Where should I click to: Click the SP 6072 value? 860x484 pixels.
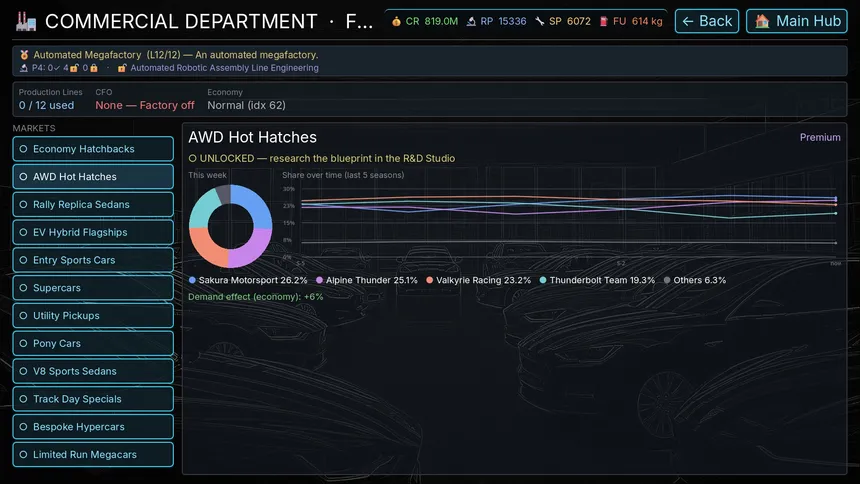(x=570, y=21)
